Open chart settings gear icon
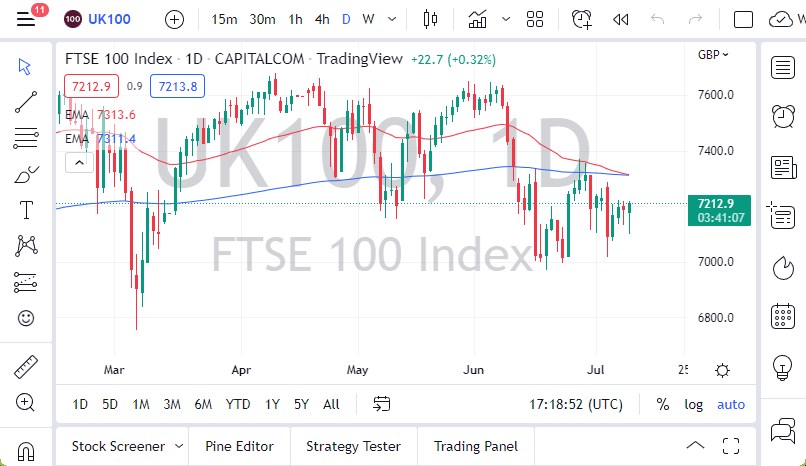Image resolution: width=806 pixels, height=466 pixels. point(722,370)
